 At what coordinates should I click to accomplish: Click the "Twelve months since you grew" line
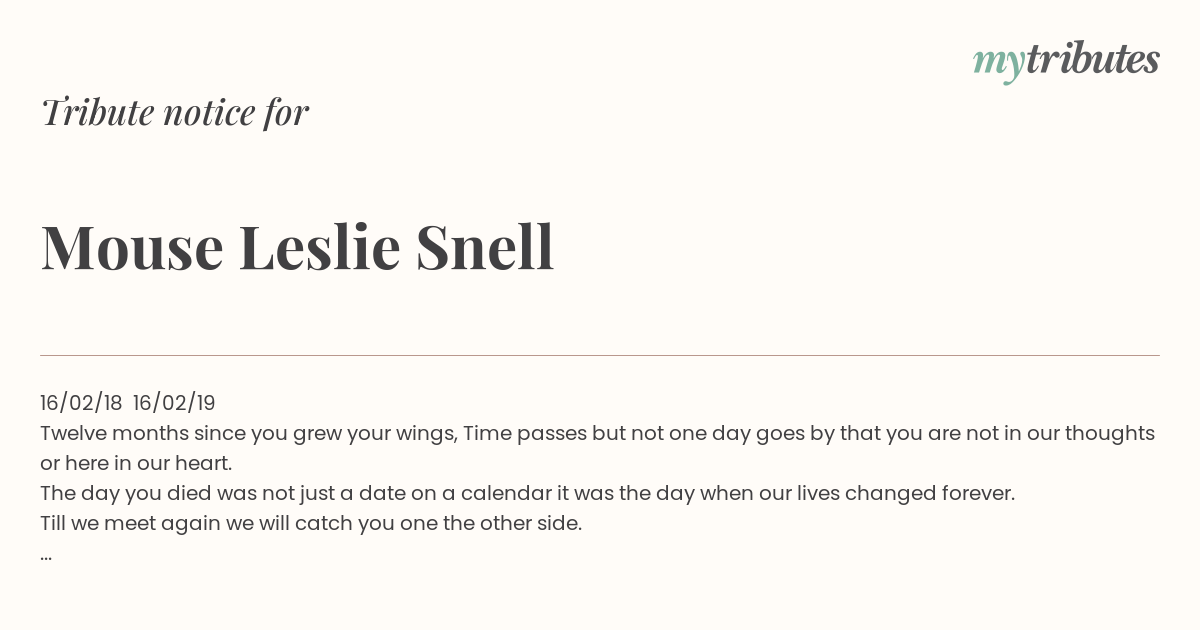click(598, 433)
